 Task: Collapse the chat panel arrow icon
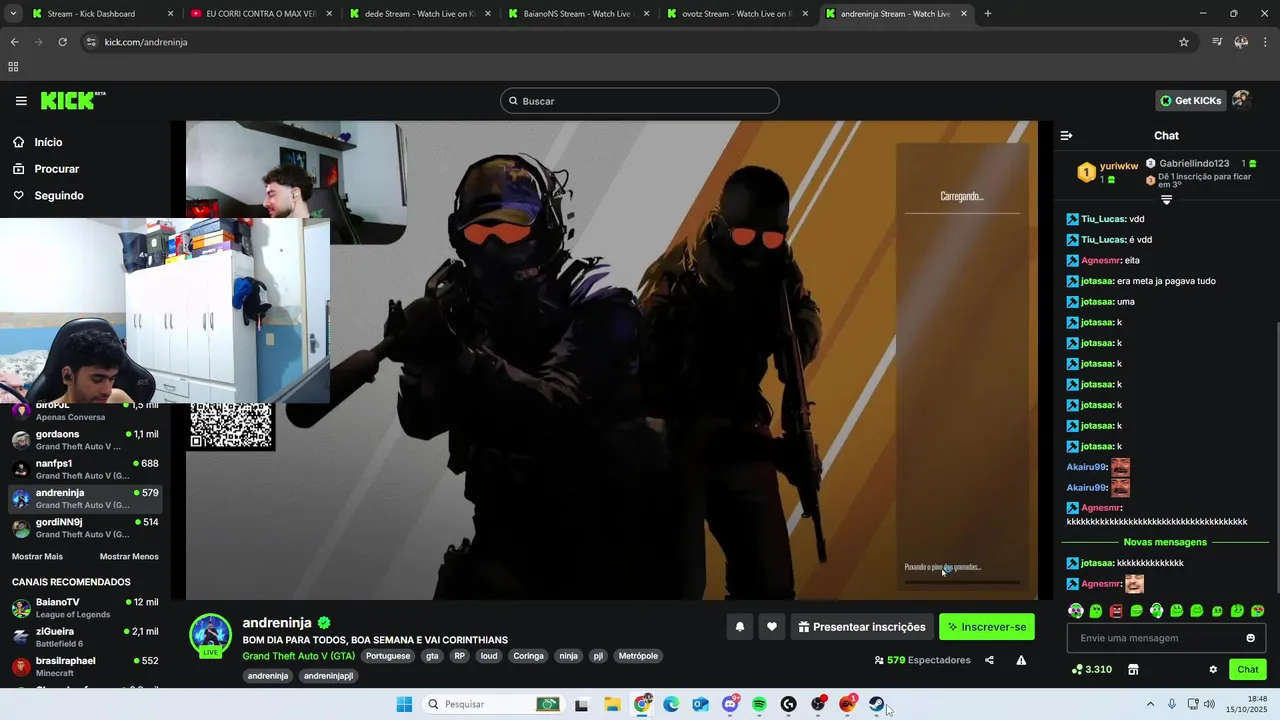[x=1066, y=135]
